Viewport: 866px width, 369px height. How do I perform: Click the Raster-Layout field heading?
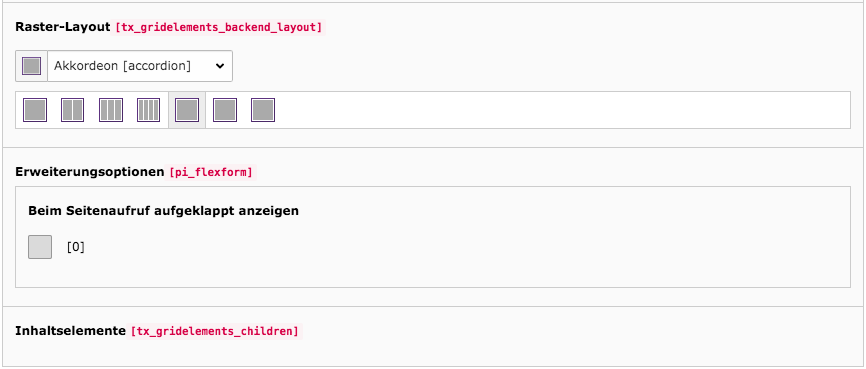pyautogui.click(x=63, y=27)
